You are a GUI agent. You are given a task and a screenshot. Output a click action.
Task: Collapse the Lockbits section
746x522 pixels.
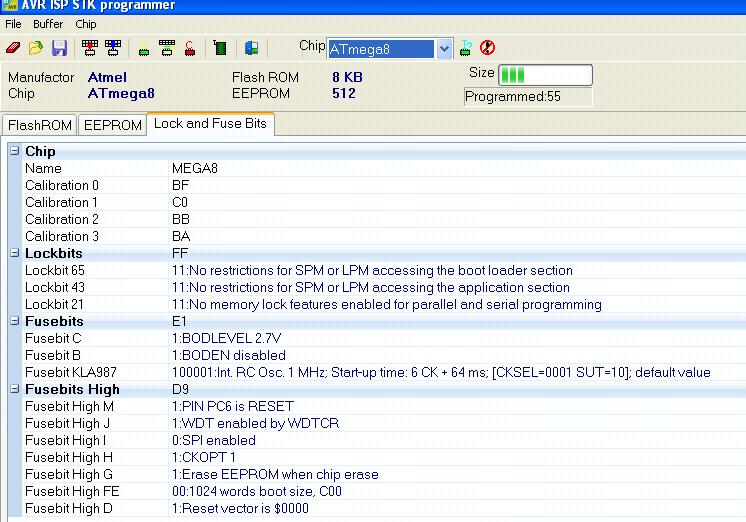coord(15,253)
